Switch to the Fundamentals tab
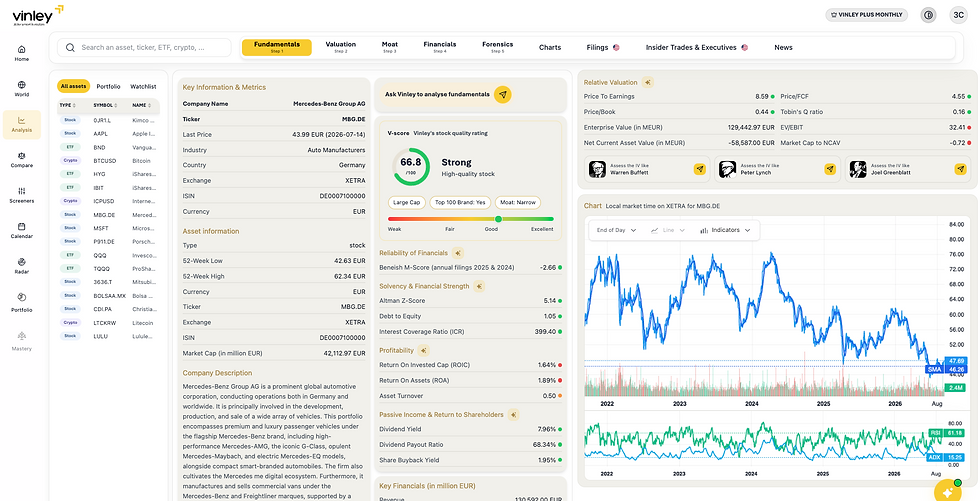Viewport: 980px width, 501px height. pos(277,47)
